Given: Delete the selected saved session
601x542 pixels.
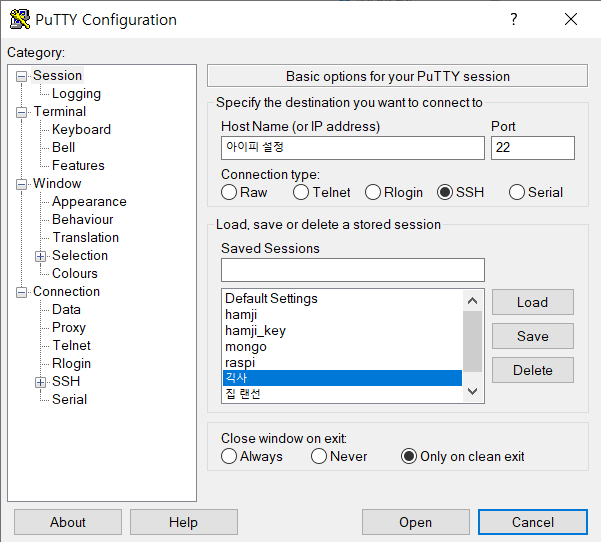Looking at the screenshot, I should coord(533,370).
